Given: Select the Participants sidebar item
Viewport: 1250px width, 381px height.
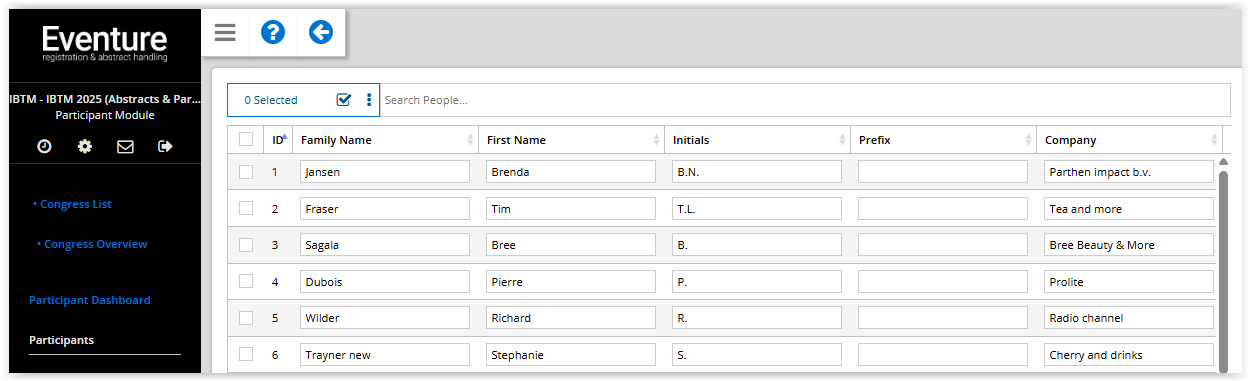Looking at the screenshot, I should (x=61, y=340).
